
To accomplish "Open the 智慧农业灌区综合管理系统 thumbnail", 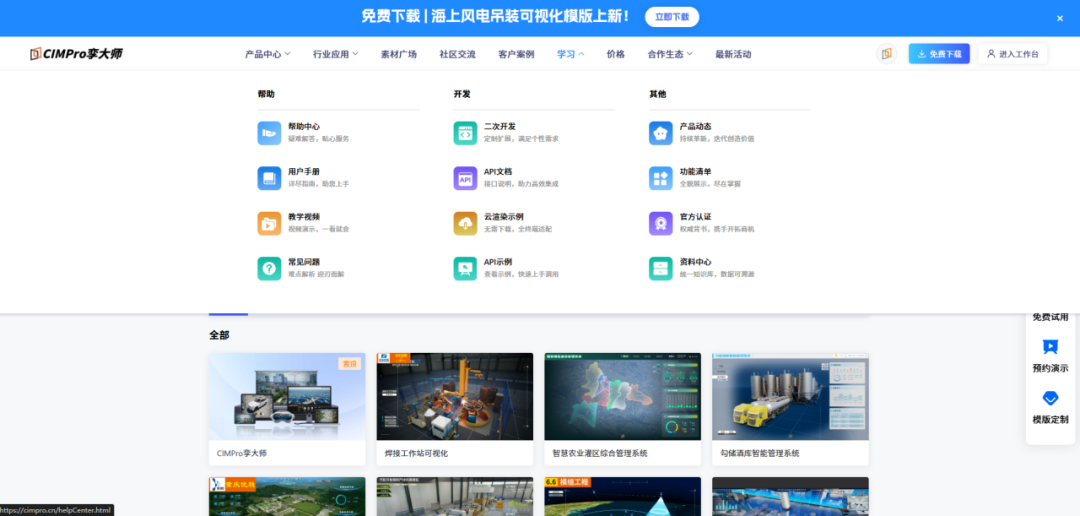I will tap(623, 397).
